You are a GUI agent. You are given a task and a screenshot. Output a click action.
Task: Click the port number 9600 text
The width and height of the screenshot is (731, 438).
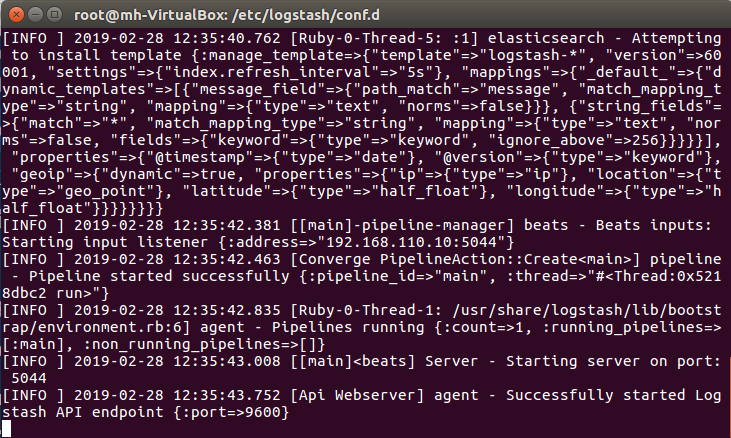click(262, 412)
